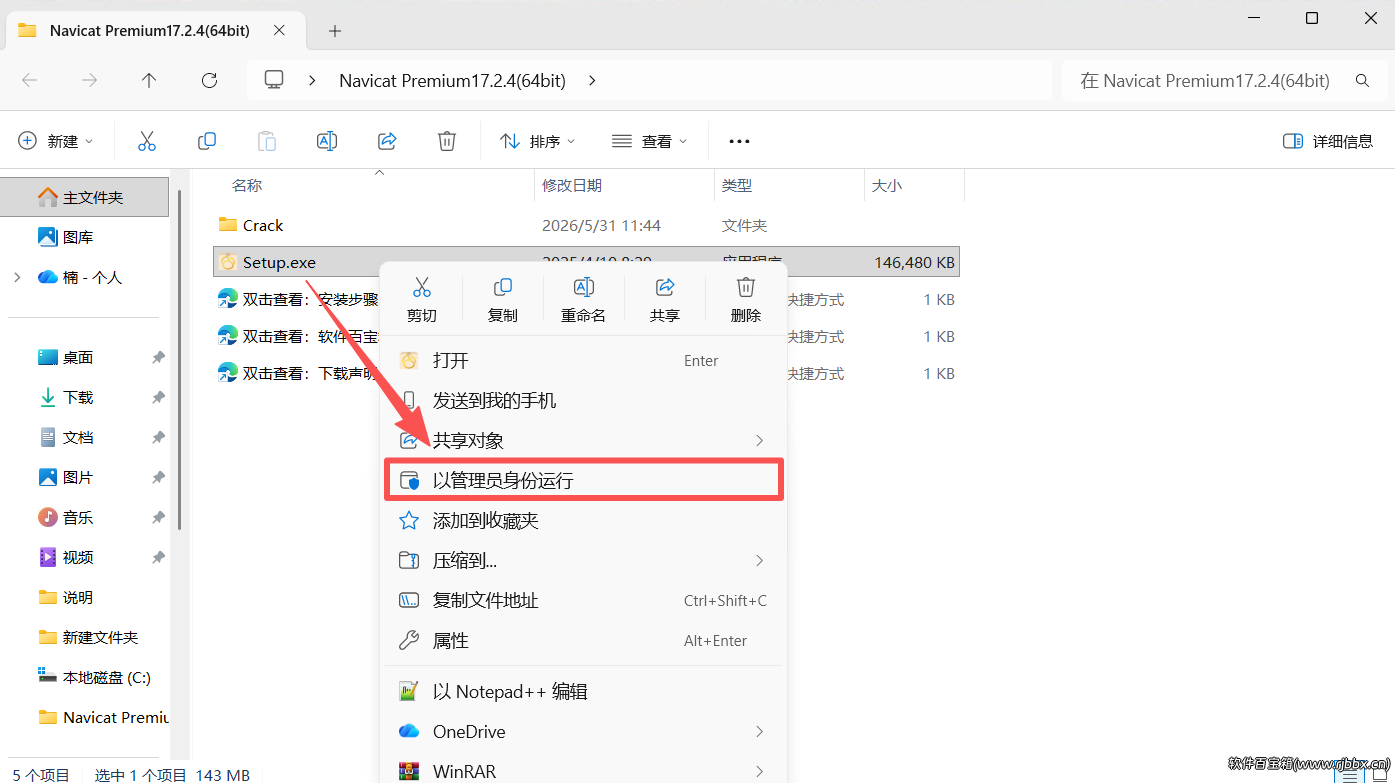Image resolution: width=1395 pixels, height=783 pixels.
Task: Click the Copy icon in the toolbar
Action: tap(207, 141)
